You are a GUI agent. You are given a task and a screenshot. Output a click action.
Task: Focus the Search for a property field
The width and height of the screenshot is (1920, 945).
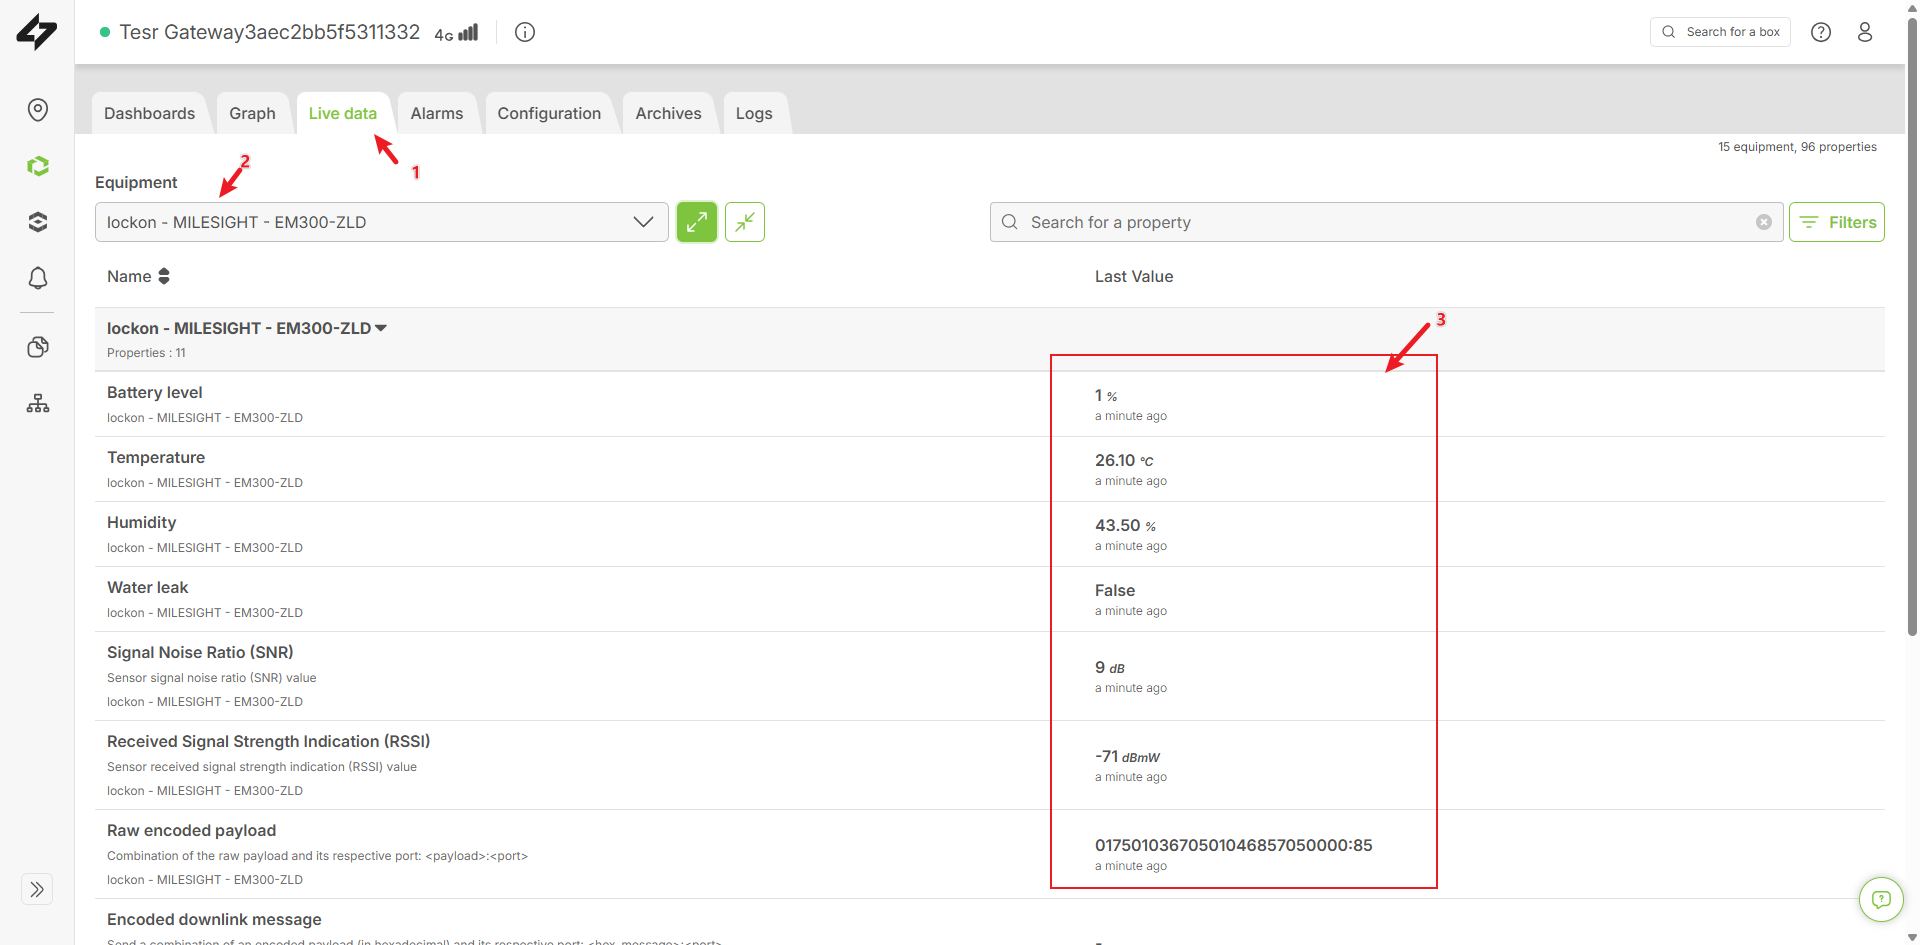pyautogui.click(x=1386, y=222)
